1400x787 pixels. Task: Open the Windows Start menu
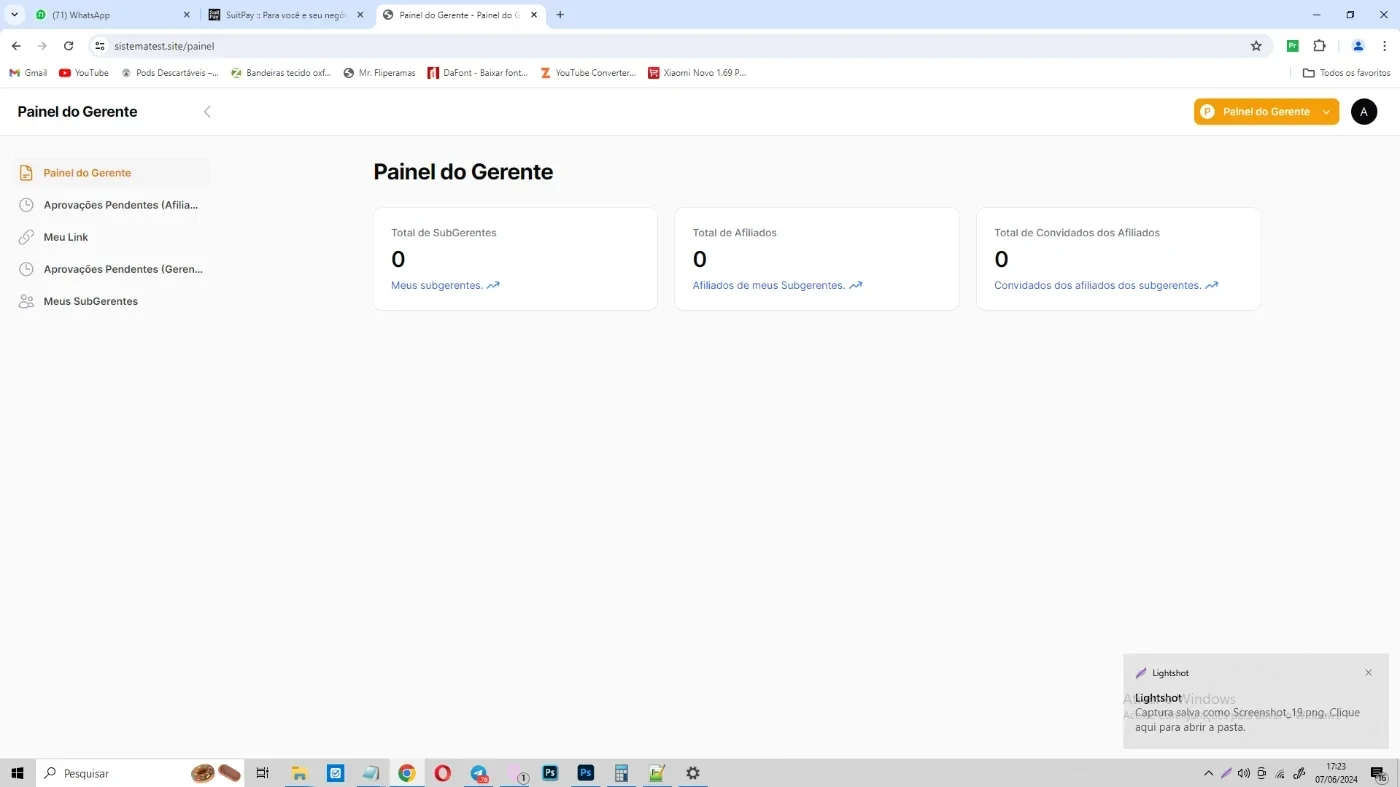pos(17,773)
